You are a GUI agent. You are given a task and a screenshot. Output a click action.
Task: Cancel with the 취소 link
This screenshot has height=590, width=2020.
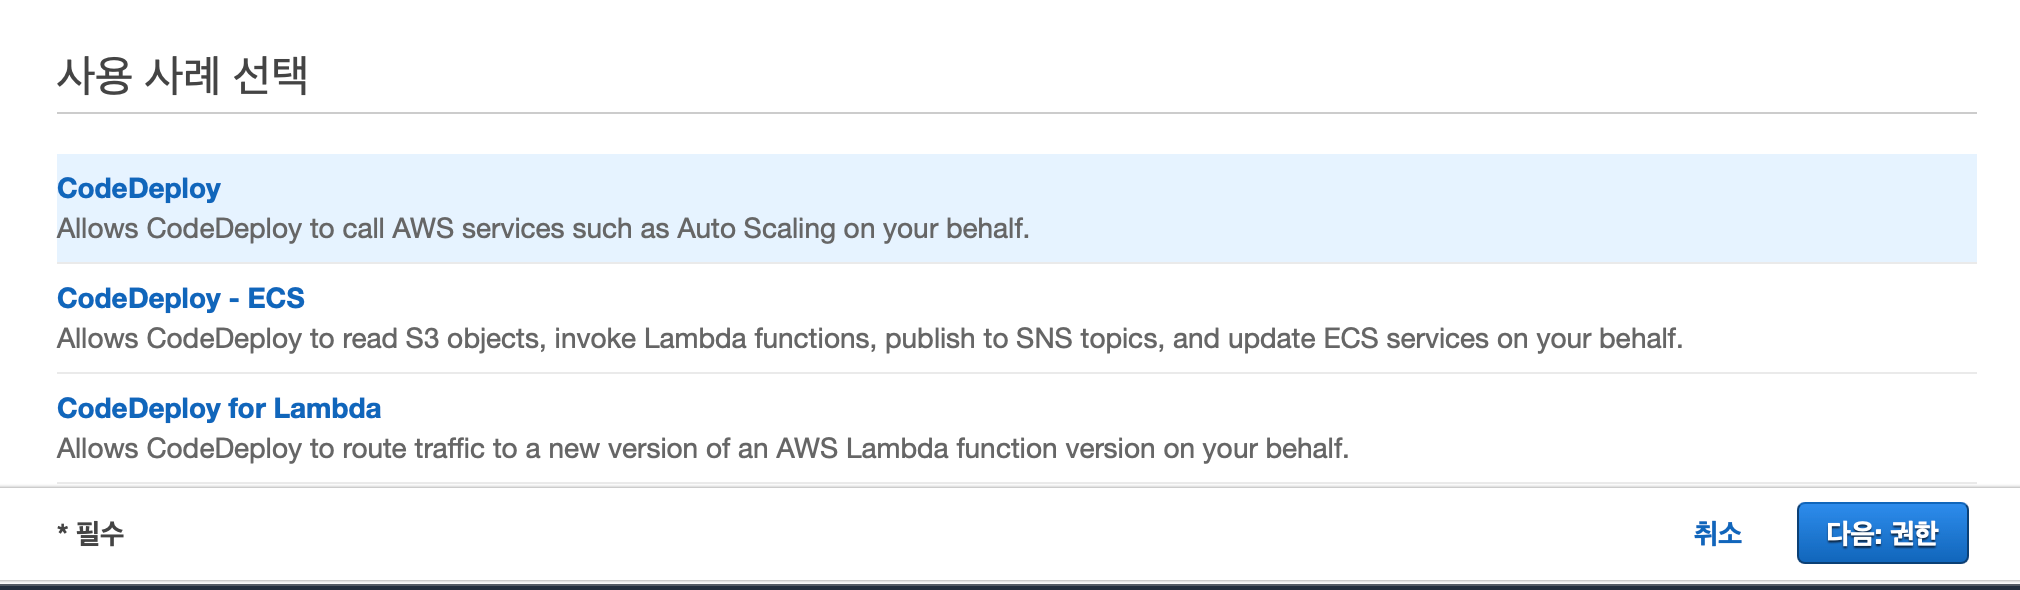1718,533
